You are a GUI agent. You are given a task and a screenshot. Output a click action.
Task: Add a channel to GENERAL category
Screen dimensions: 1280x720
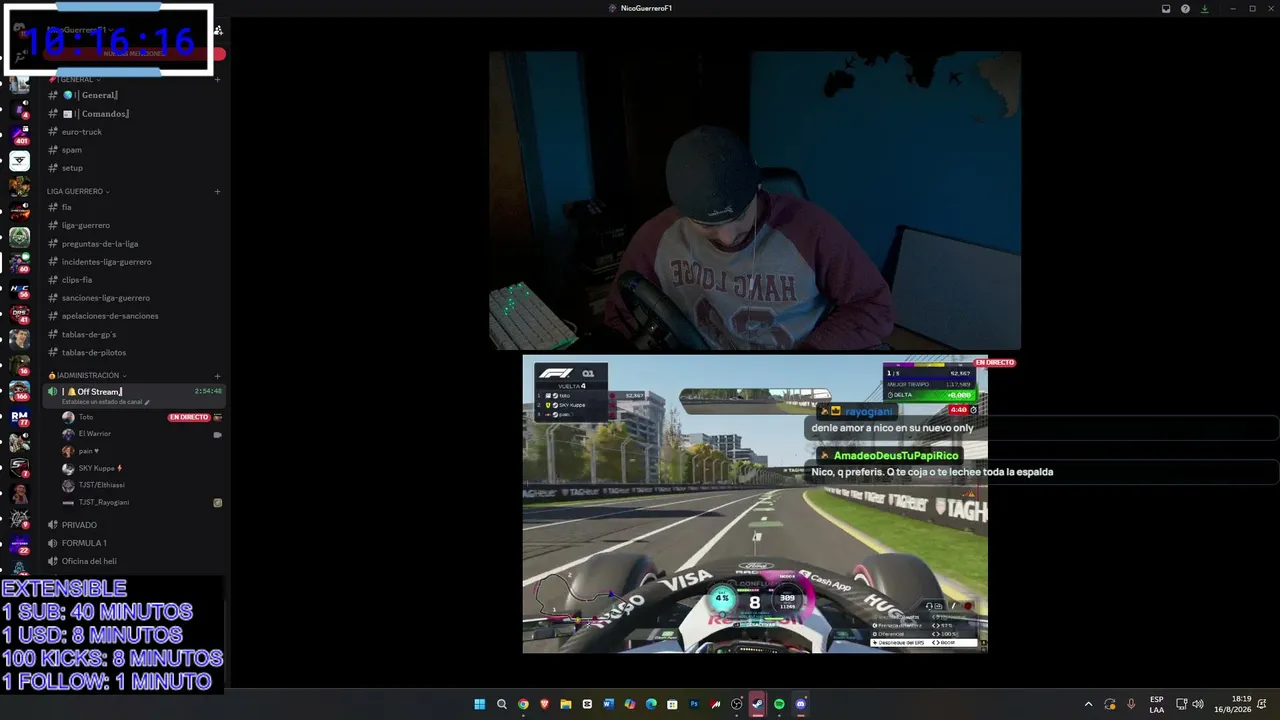point(217,79)
